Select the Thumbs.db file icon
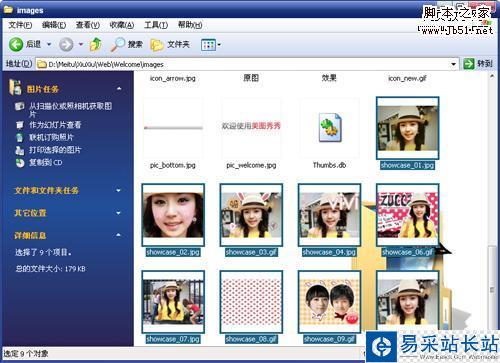The width and height of the screenshot is (500, 363). point(330,128)
